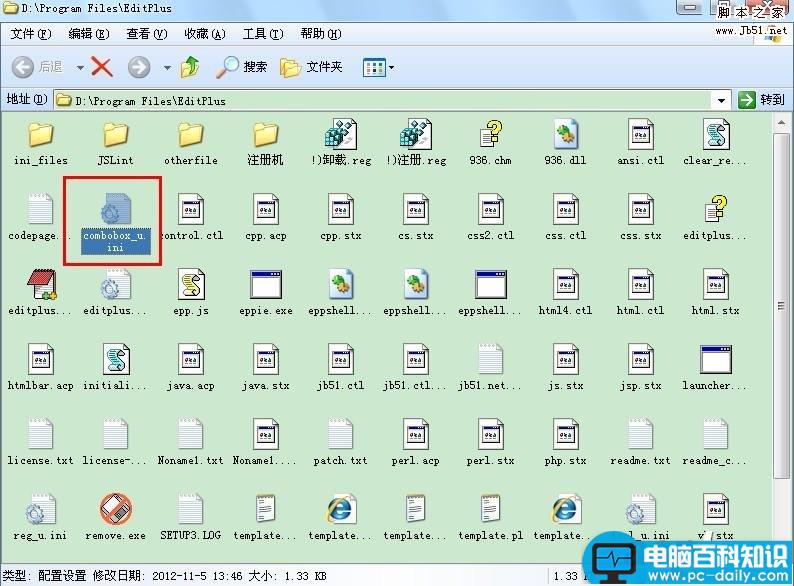794x586 pixels.
Task: Select the html.ctl file
Action: point(641,293)
